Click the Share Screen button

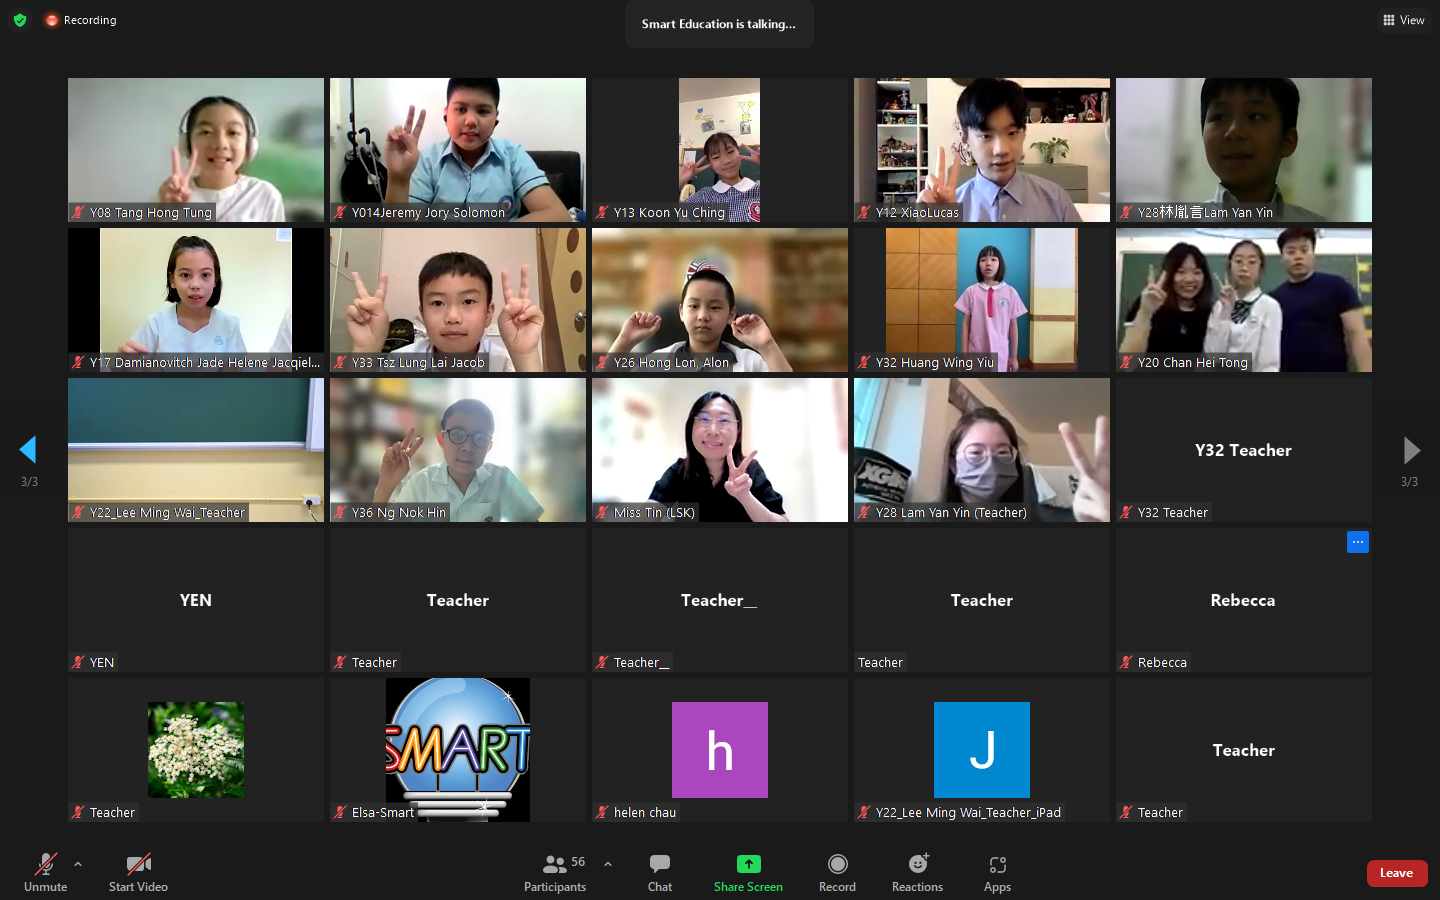748,872
